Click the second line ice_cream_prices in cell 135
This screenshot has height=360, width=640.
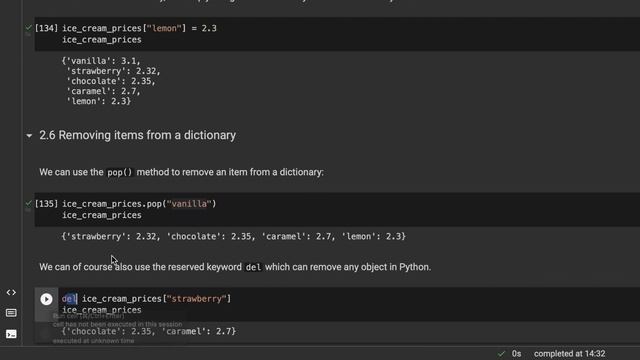tap(102, 216)
